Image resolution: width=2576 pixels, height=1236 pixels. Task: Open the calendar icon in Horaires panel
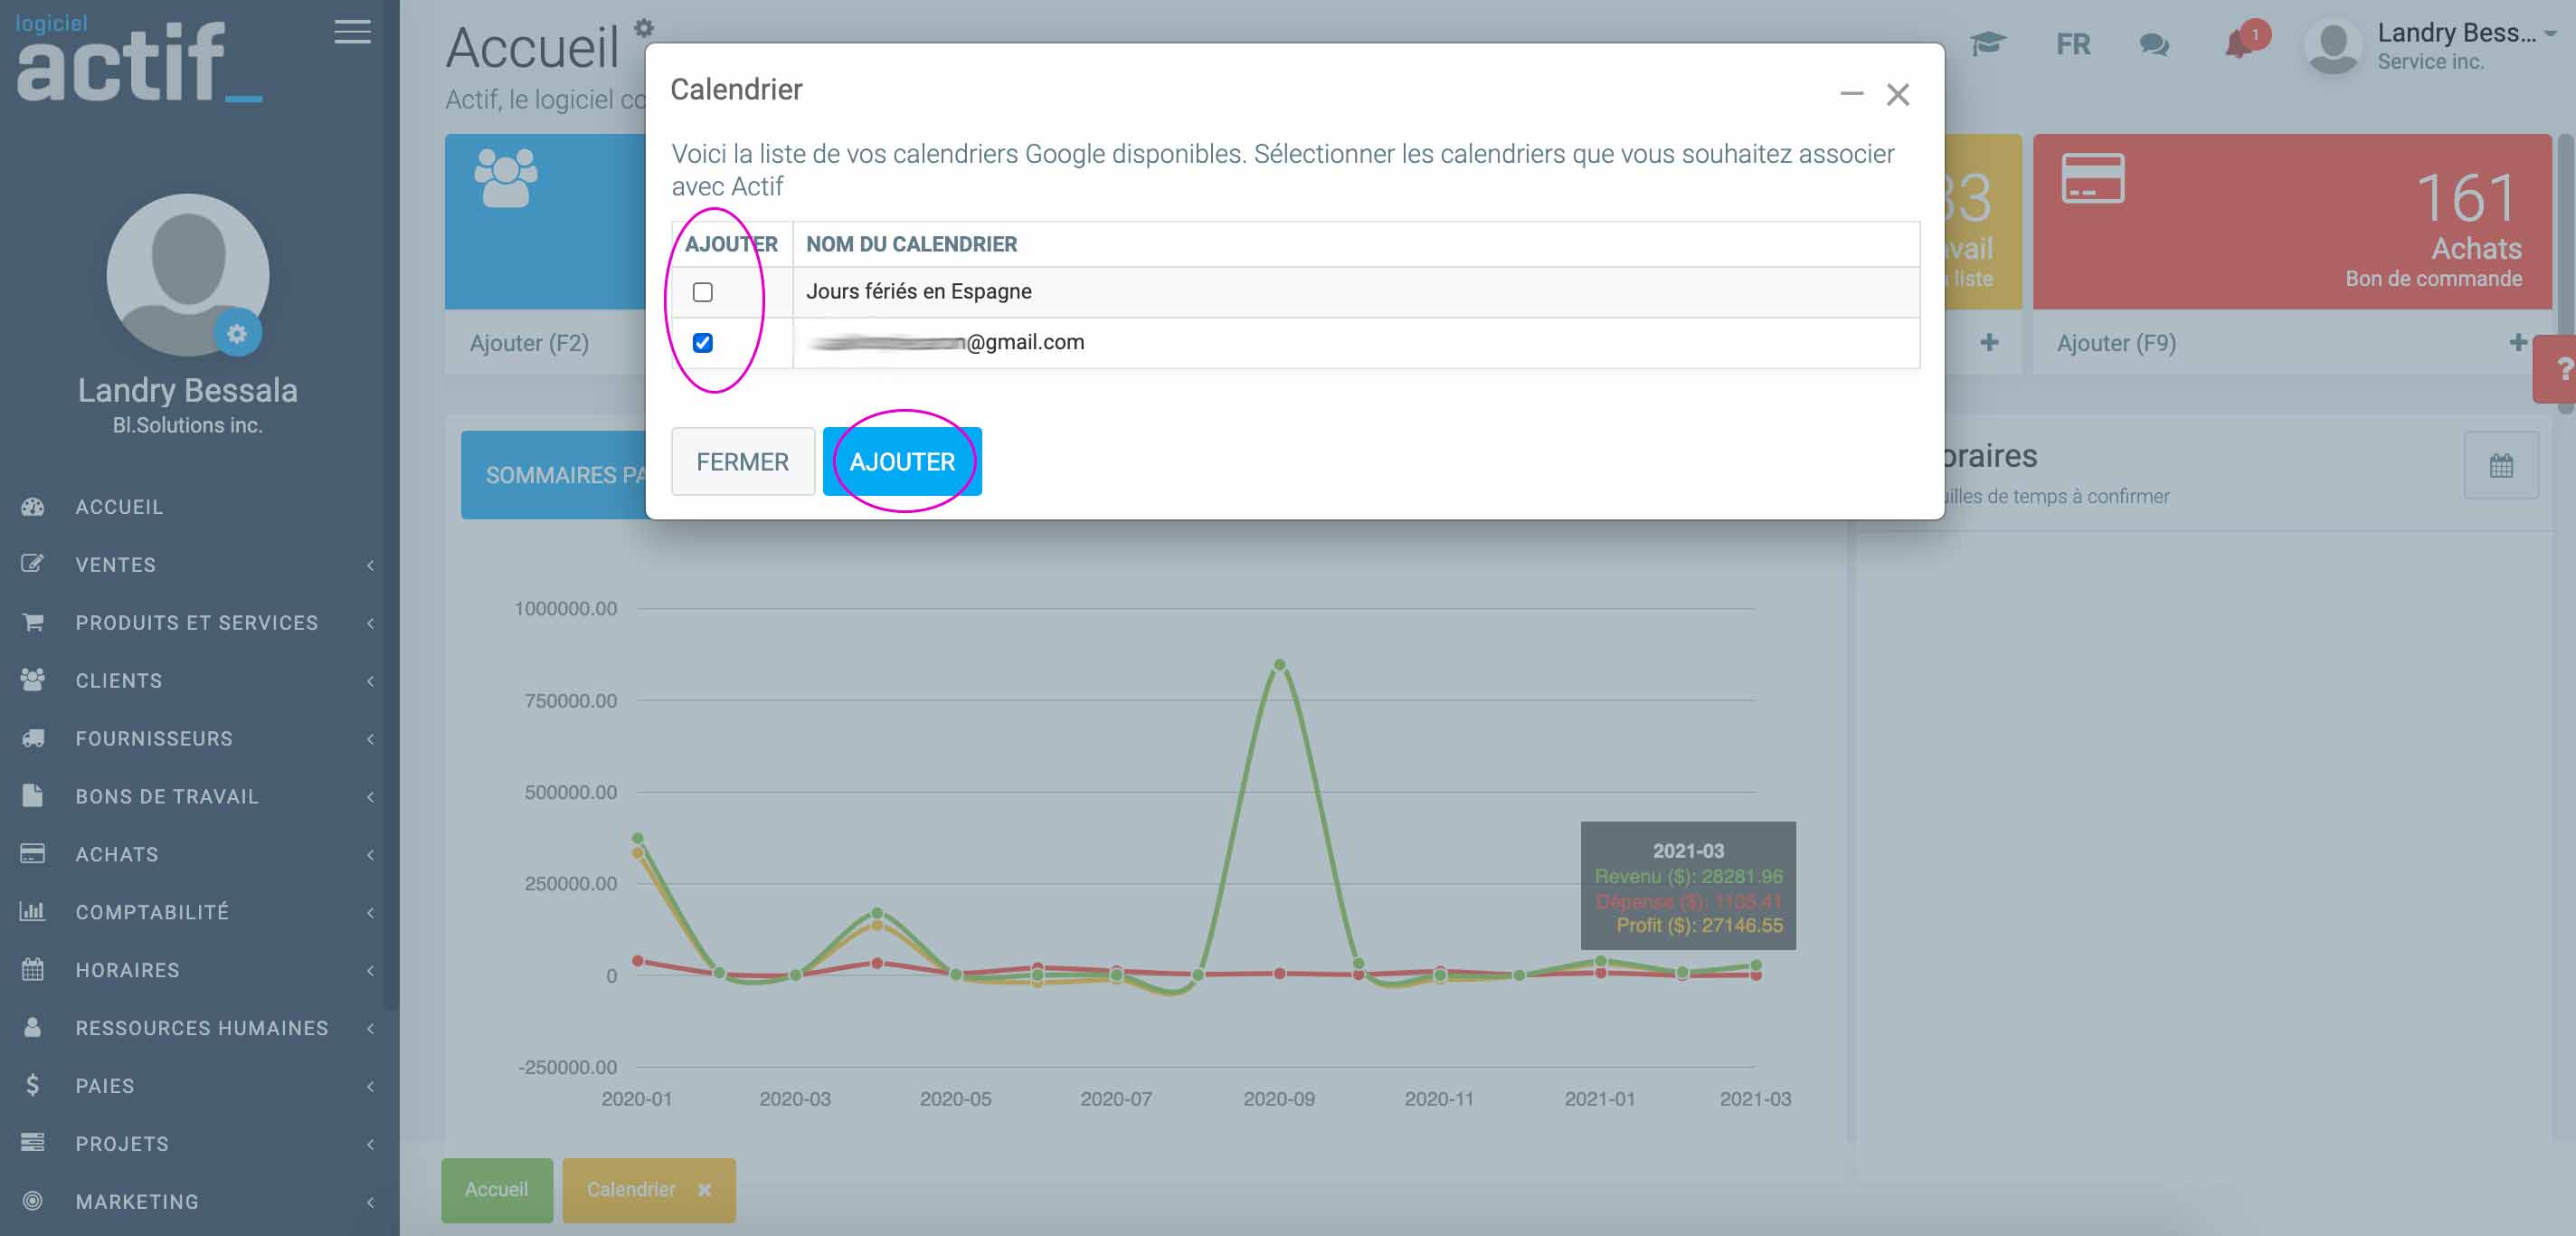2500,465
